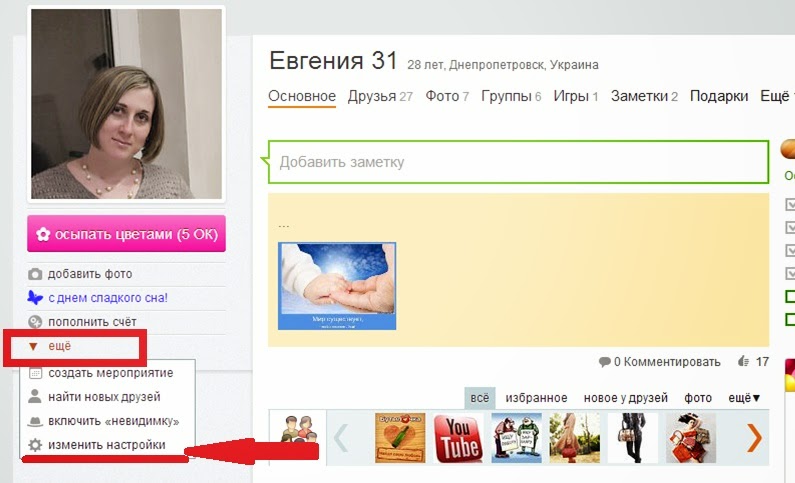Click the camera icon beside добавить фото
Image resolution: width=795 pixels, height=483 pixels.
tap(35, 274)
